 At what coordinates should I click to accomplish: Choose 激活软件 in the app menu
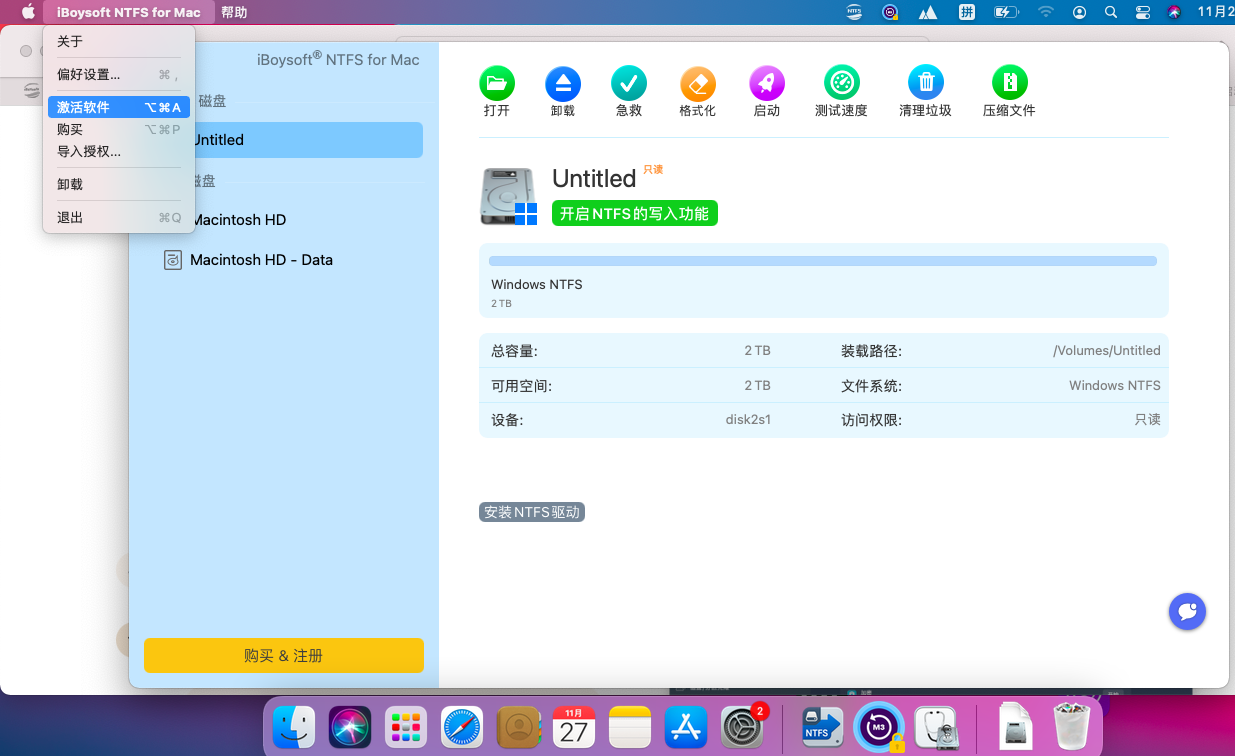coord(119,107)
